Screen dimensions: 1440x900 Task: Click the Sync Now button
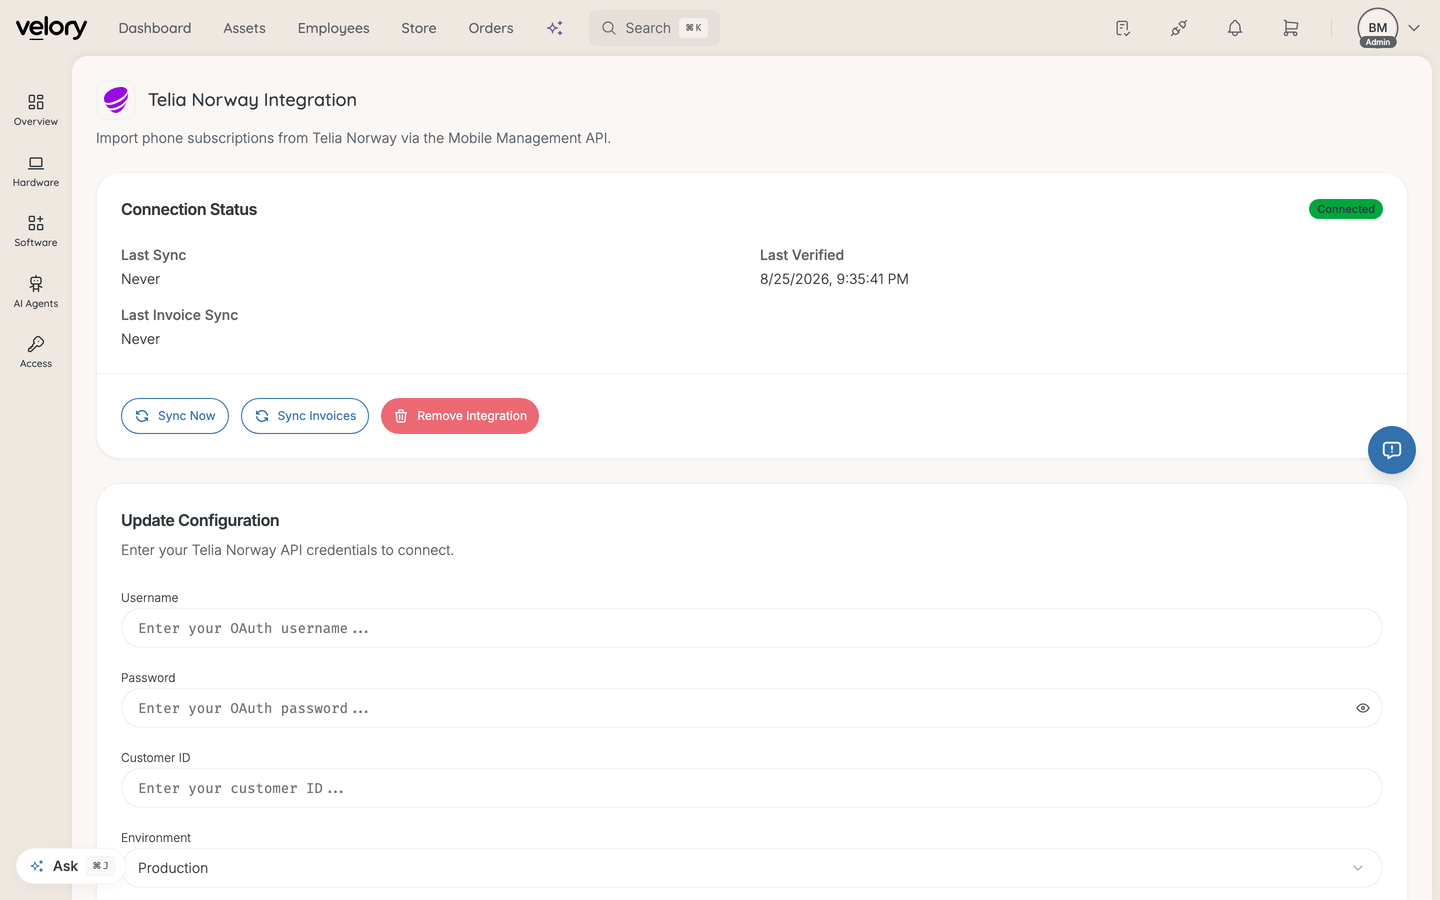pyautogui.click(x=175, y=416)
